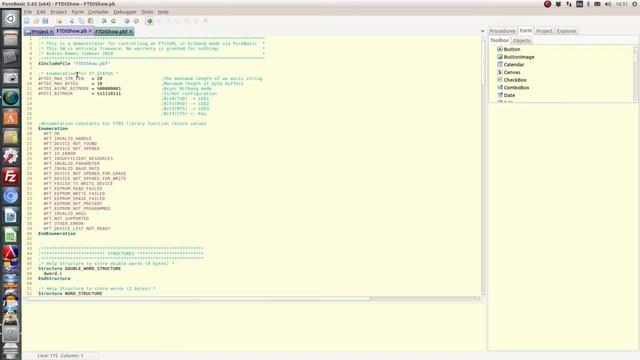Click the green debugger toggle toolbar icon

coord(149,21)
